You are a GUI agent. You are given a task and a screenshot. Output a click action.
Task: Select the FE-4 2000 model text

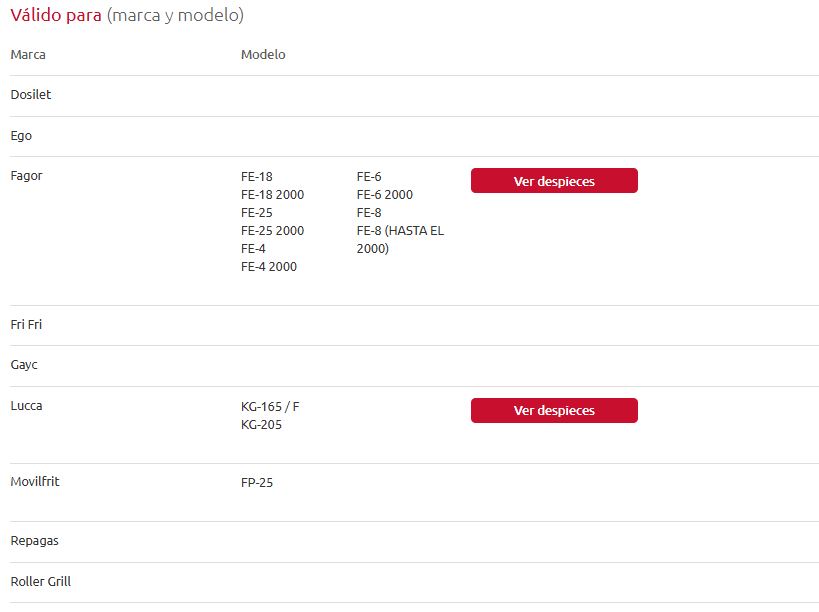(269, 267)
